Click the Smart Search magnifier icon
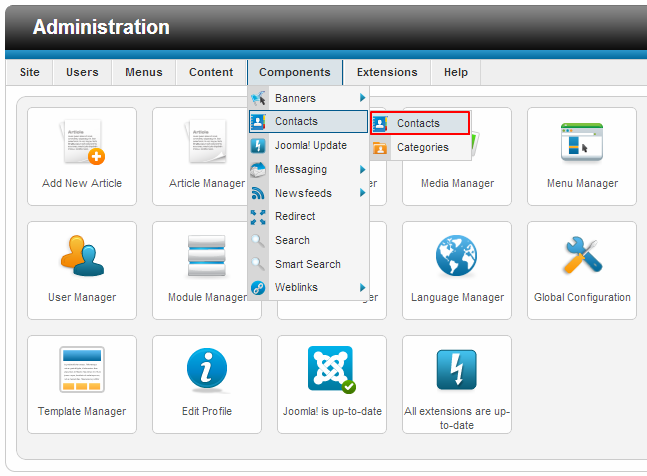 coord(258,264)
